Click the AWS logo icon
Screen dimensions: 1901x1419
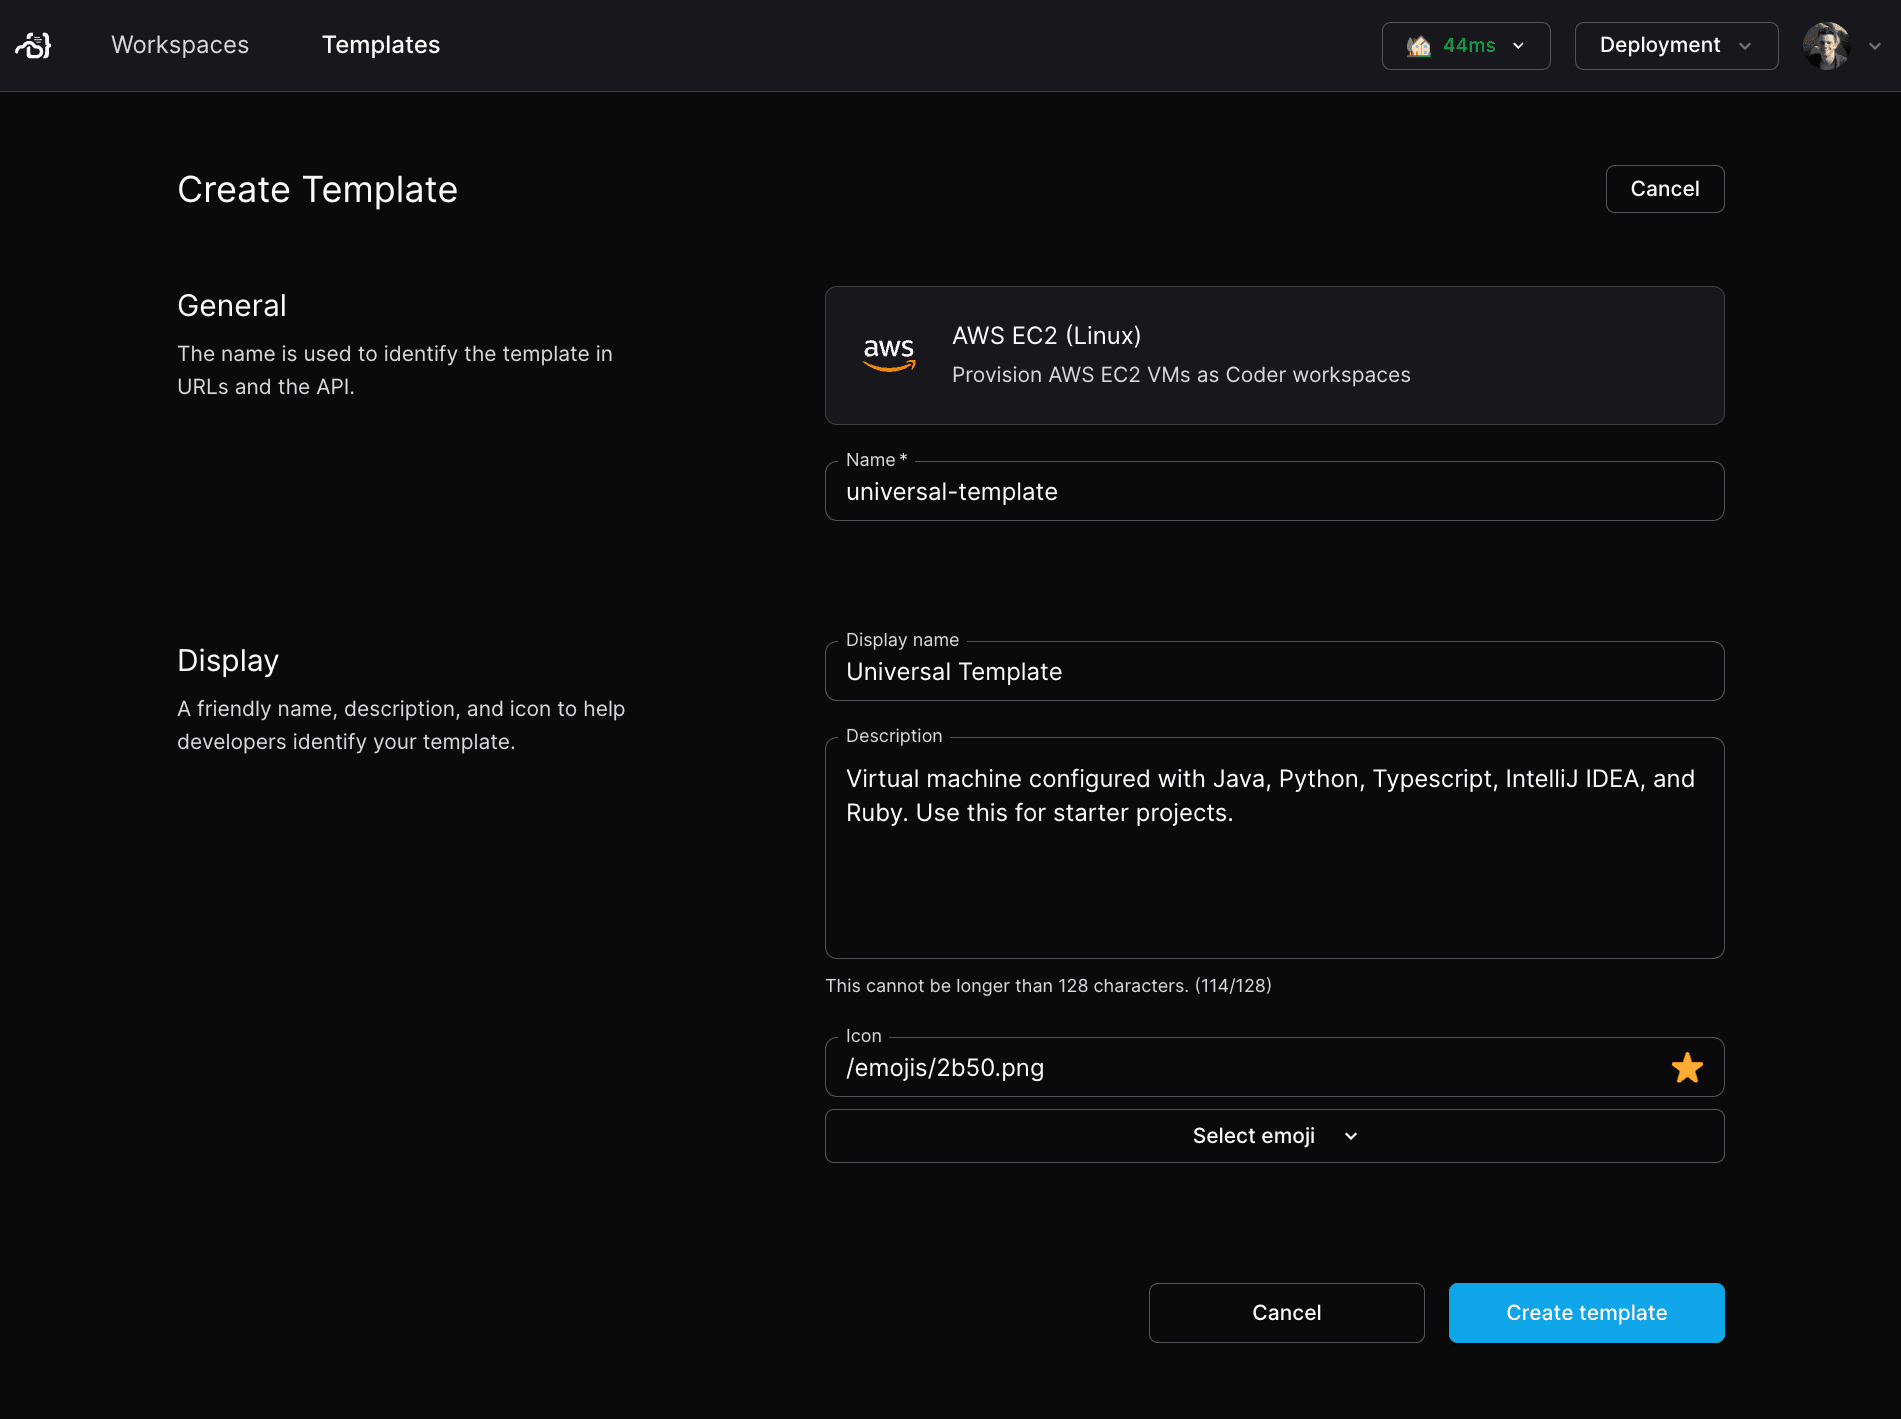pyautogui.click(x=889, y=355)
